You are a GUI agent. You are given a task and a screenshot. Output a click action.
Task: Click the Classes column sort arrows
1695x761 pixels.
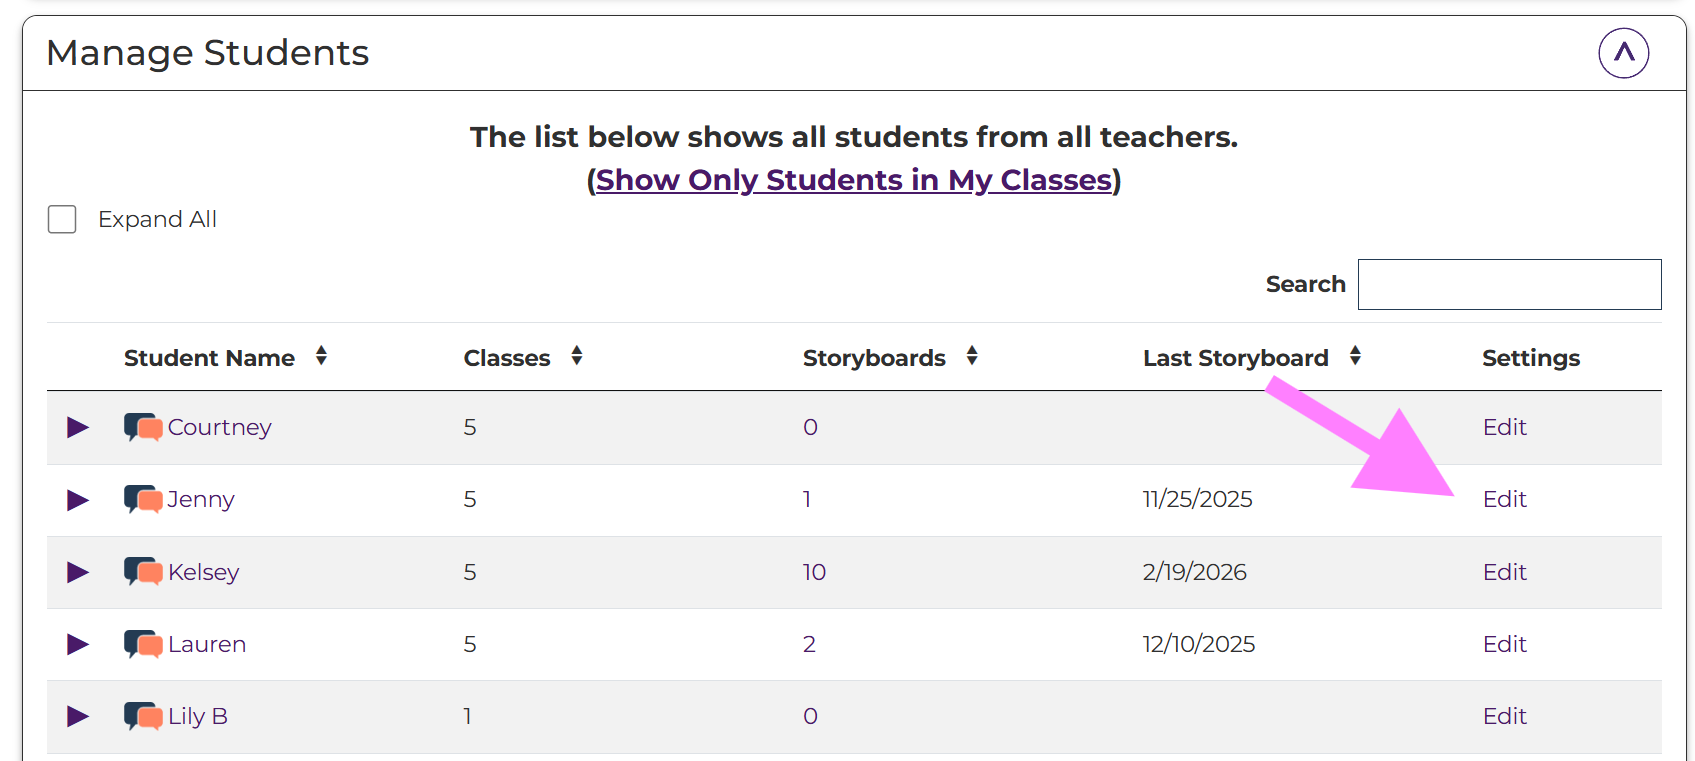(577, 356)
